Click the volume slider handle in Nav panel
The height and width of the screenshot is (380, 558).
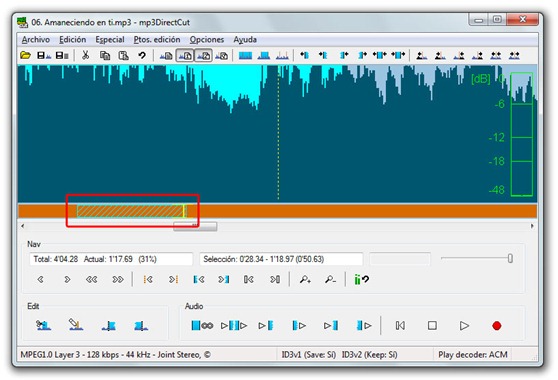coord(510,258)
